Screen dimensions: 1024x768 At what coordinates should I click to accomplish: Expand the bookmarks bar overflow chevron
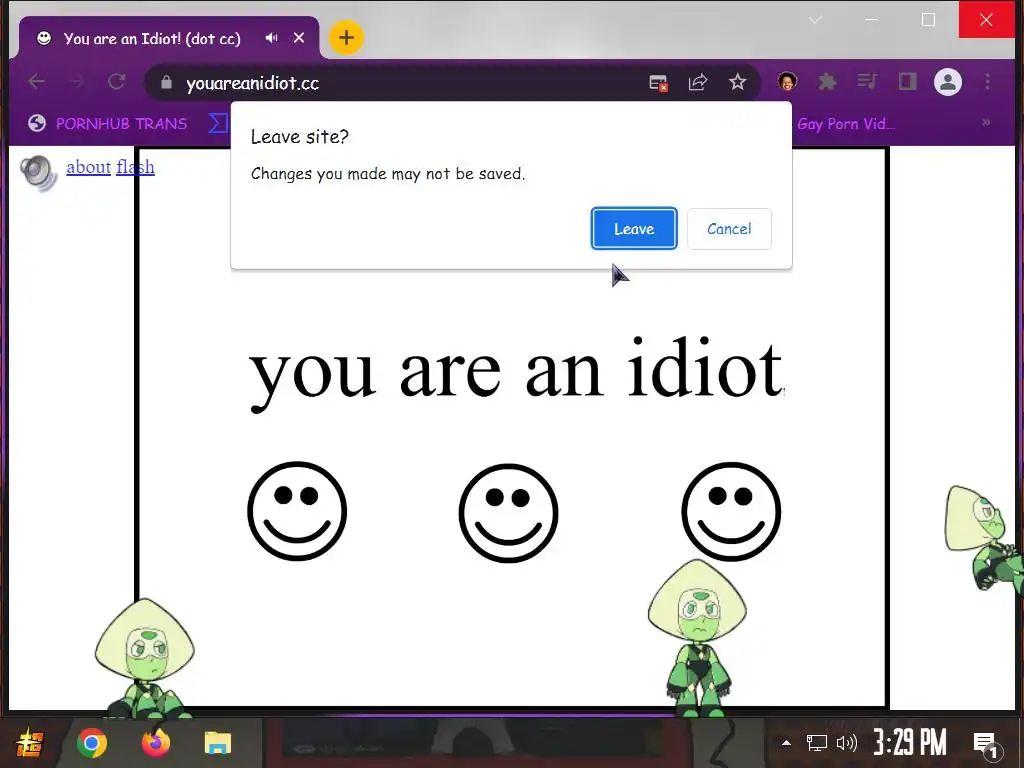(x=985, y=122)
